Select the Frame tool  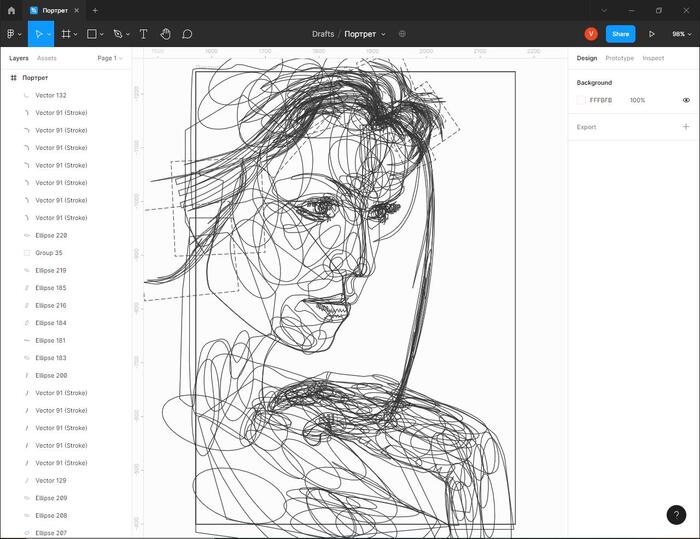pyautogui.click(x=66, y=34)
